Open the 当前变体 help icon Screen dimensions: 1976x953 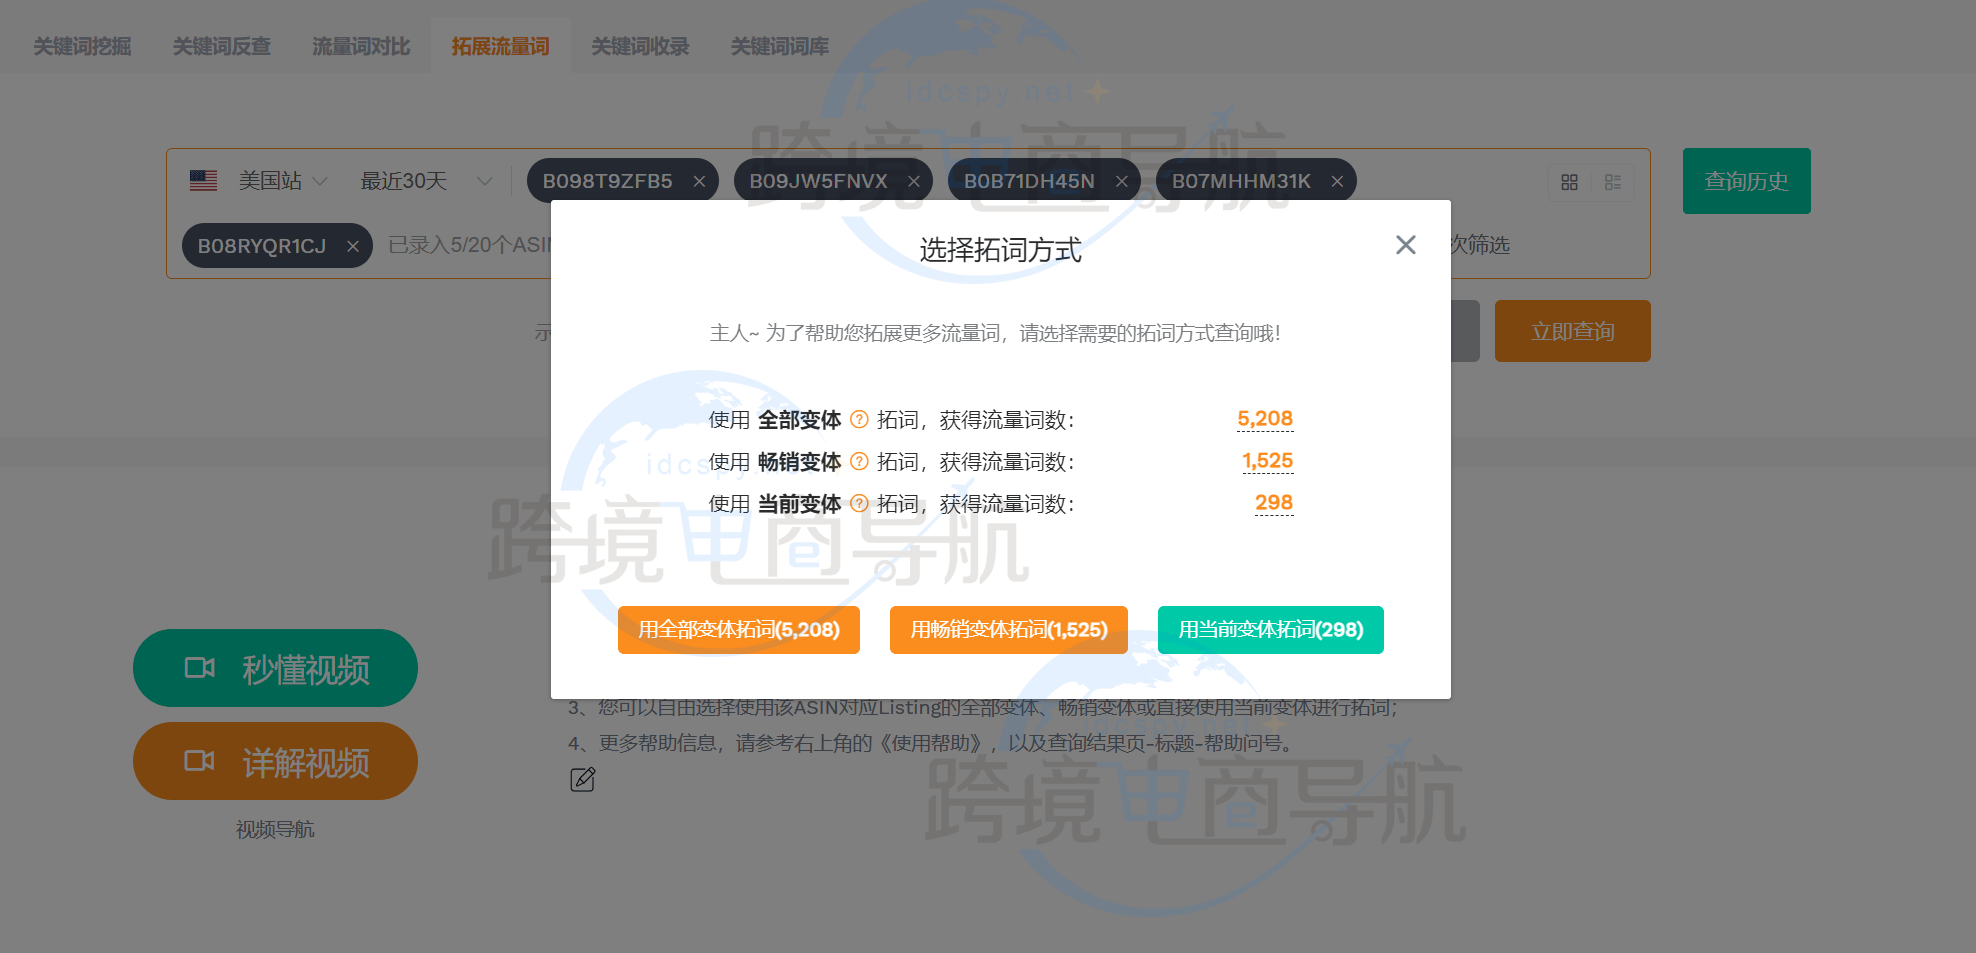click(x=859, y=504)
